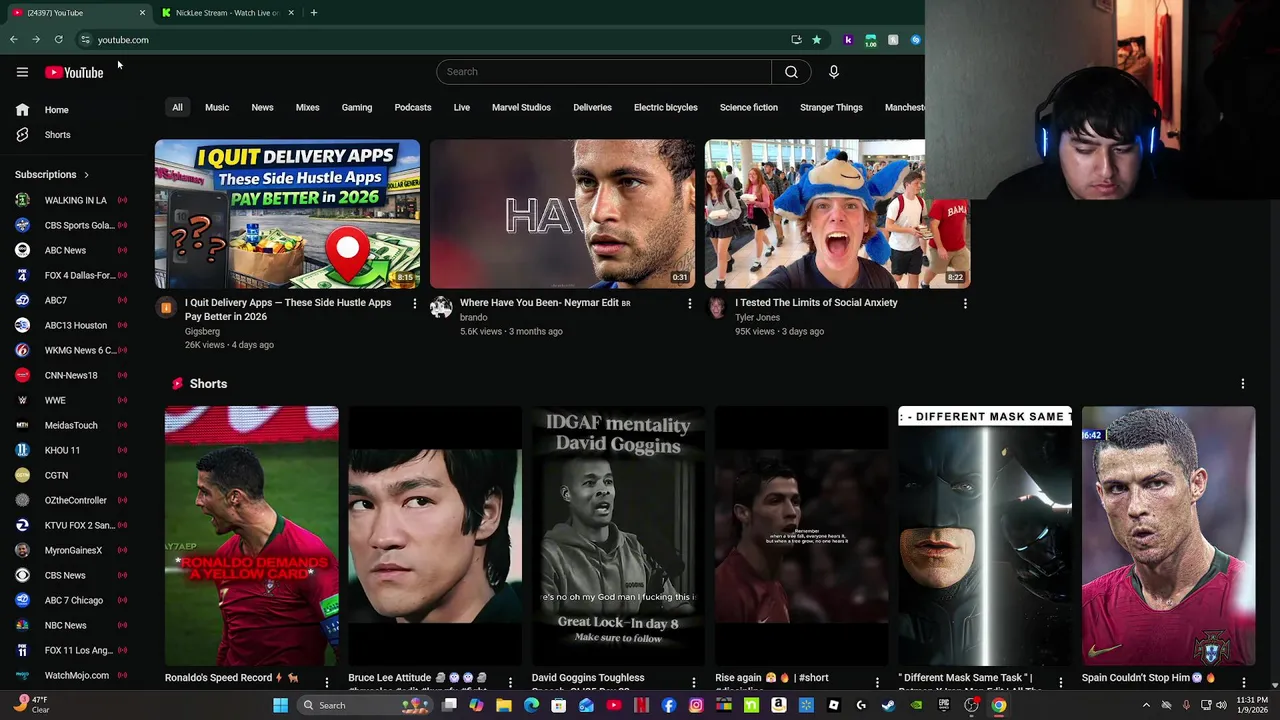Open the Shorts shelf three-dot menu
The height and width of the screenshot is (720, 1280).
click(x=1243, y=384)
